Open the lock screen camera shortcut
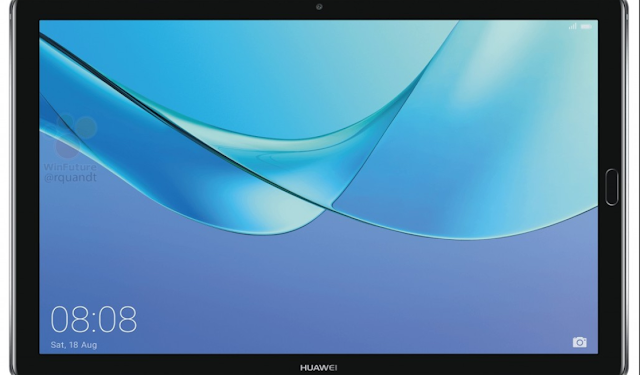 (579, 342)
